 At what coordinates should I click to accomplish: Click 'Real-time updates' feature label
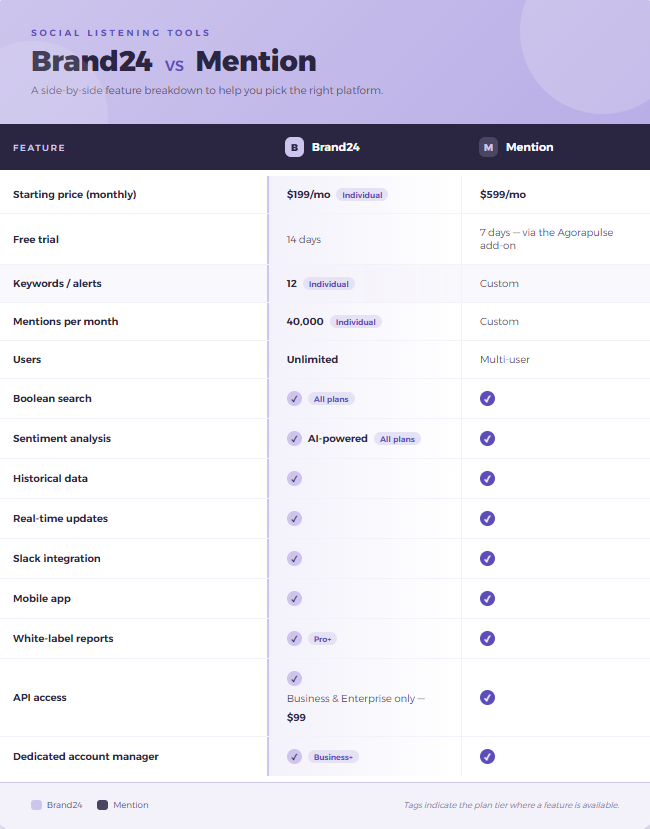pos(60,519)
